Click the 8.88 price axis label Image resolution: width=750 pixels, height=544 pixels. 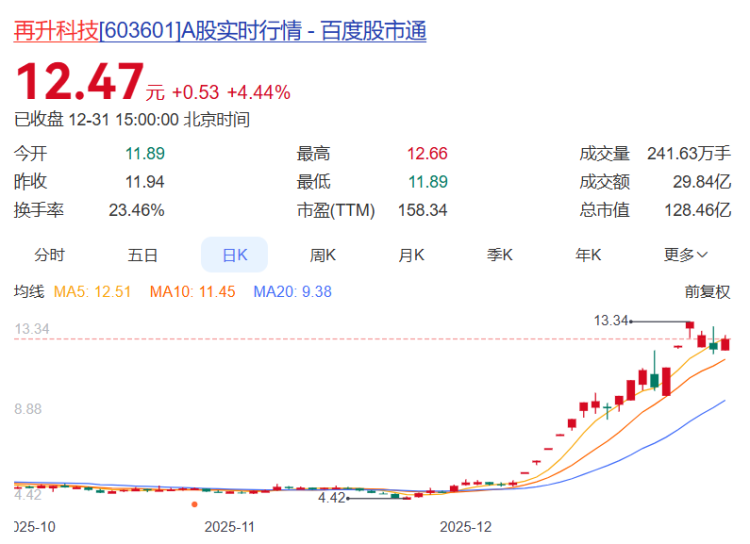click(x=28, y=409)
